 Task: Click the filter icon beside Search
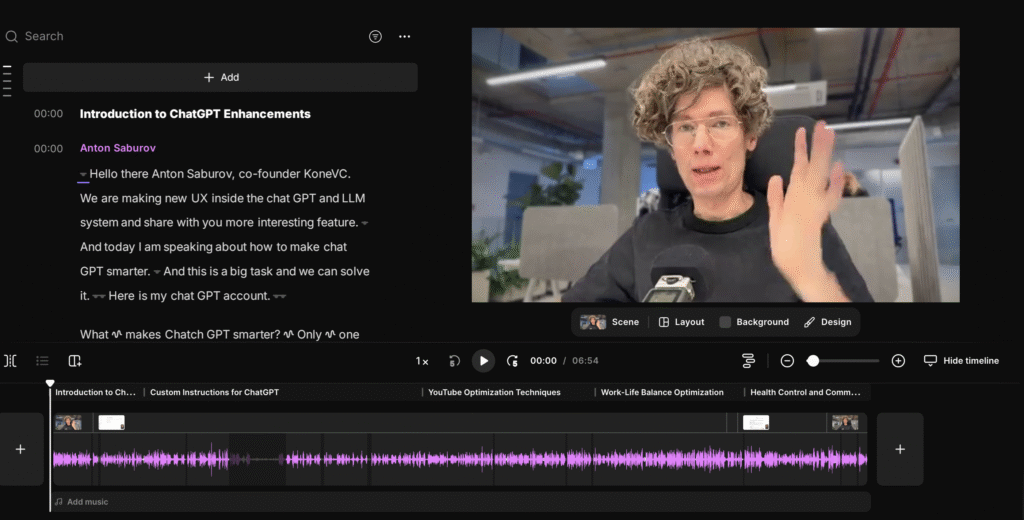pyautogui.click(x=375, y=36)
